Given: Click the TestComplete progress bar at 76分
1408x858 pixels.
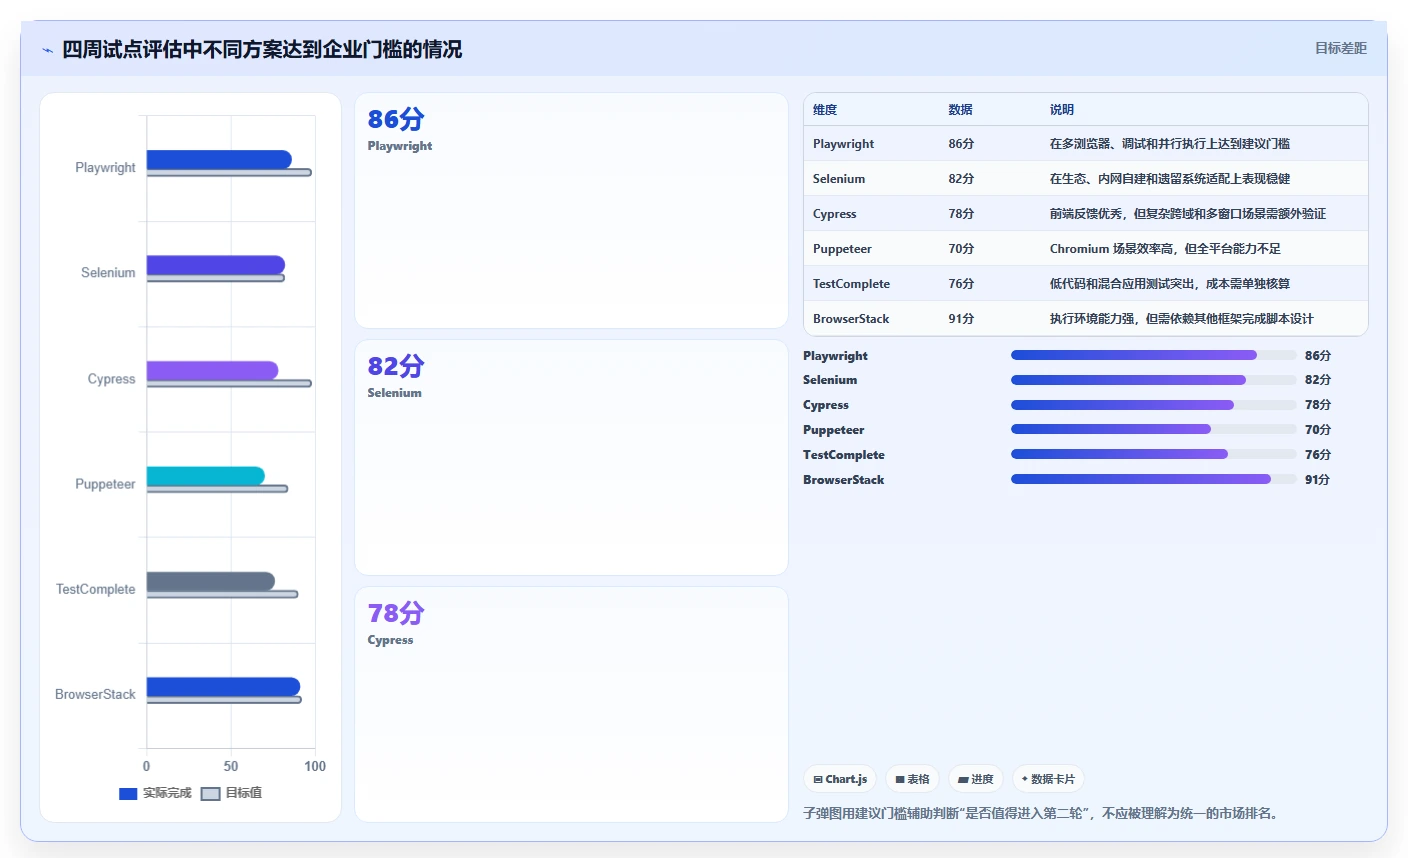Looking at the screenshot, I should 1153,454.
